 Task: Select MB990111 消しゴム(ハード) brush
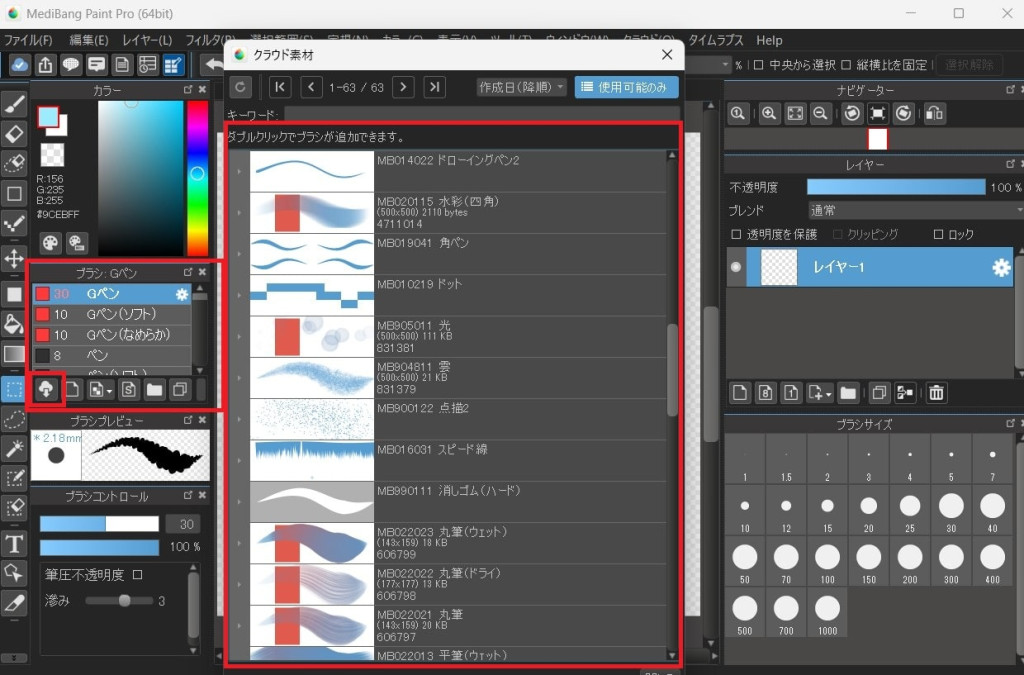coord(458,502)
